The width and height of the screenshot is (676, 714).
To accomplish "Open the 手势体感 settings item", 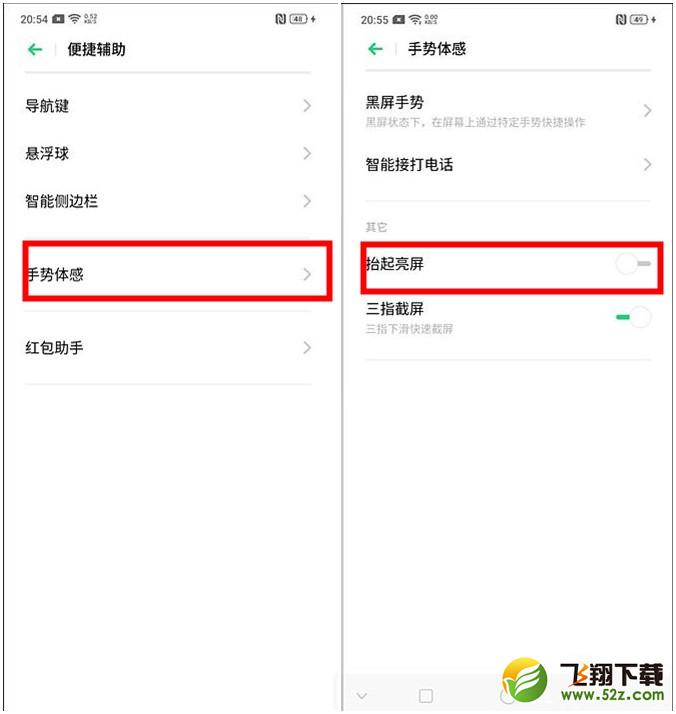I will tap(177, 275).
